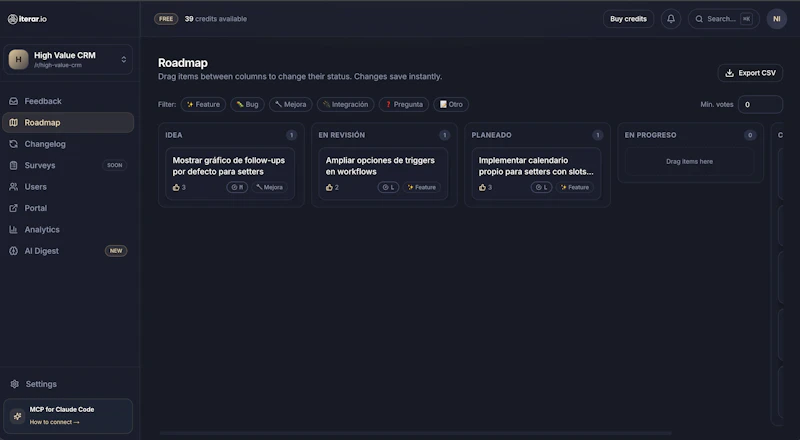Click the Mejora tag on Mostrar gráfico card
The height and width of the screenshot is (440, 800).
coord(269,187)
